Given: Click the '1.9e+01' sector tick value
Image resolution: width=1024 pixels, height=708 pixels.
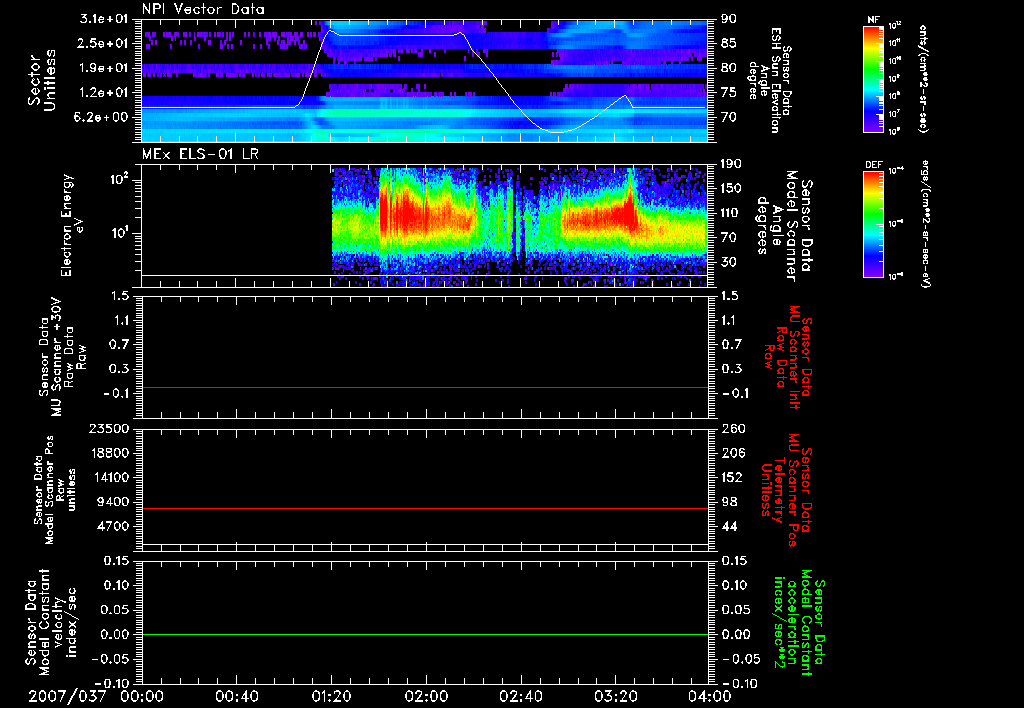Looking at the screenshot, I should click(x=104, y=68).
